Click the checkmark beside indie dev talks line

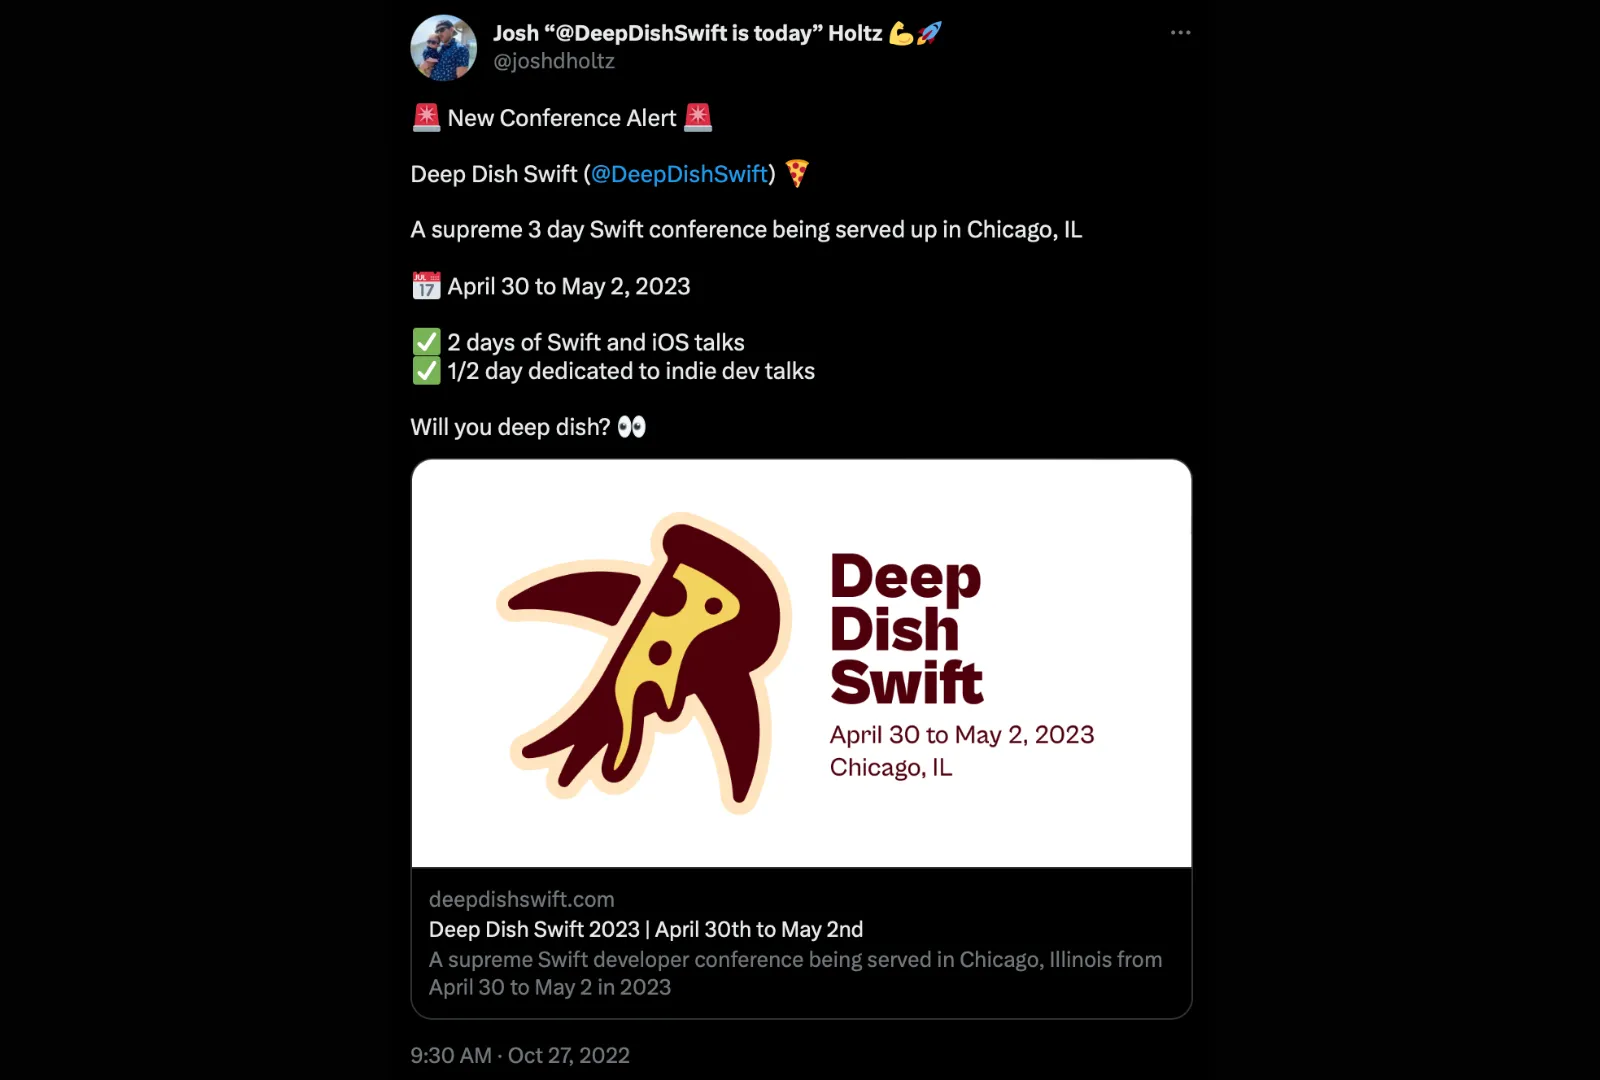pyautogui.click(x=426, y=370)
